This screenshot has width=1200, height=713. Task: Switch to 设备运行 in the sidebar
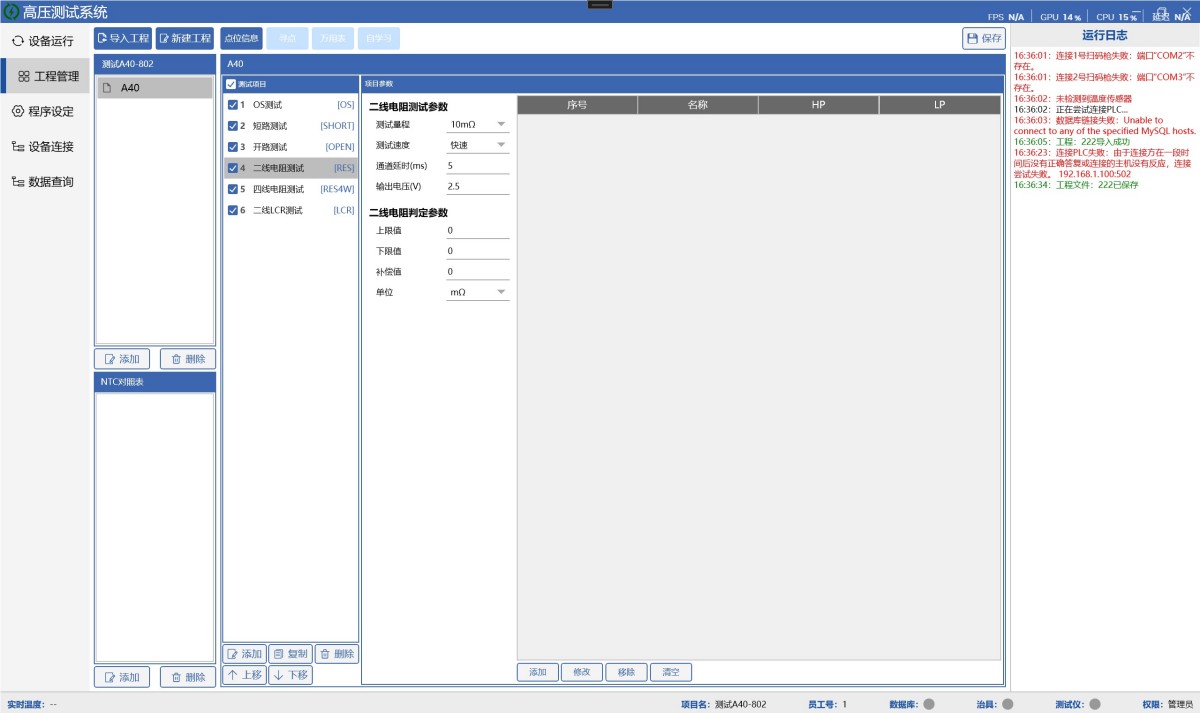[x=45, y=41]
